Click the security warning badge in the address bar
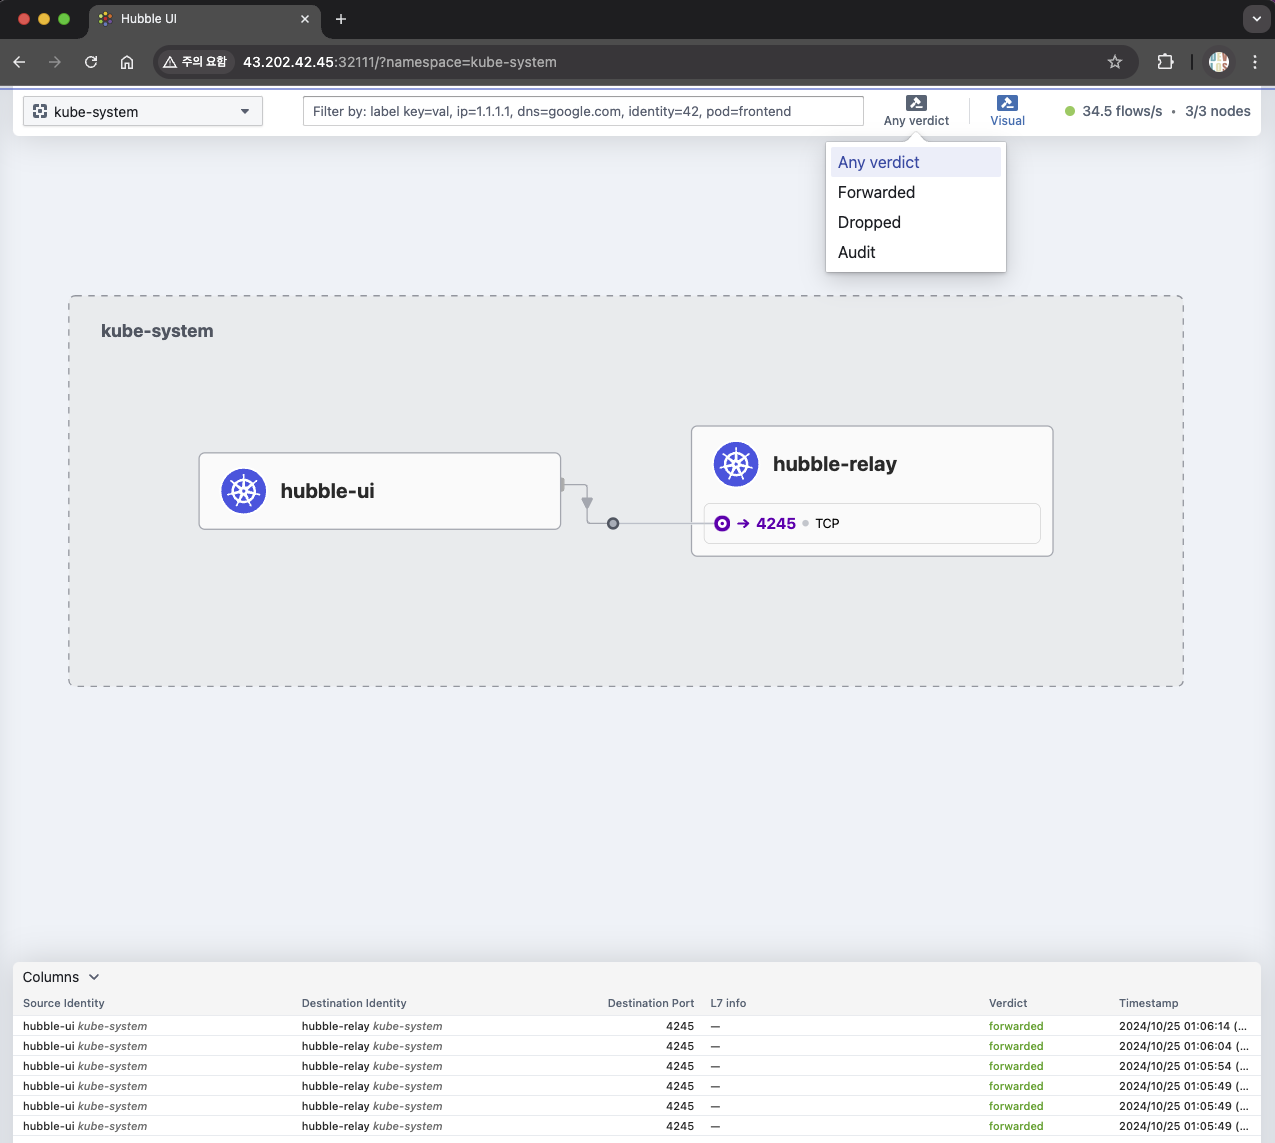Image resolution: width=1275 pixels, height=1143 pixels. 196,62
